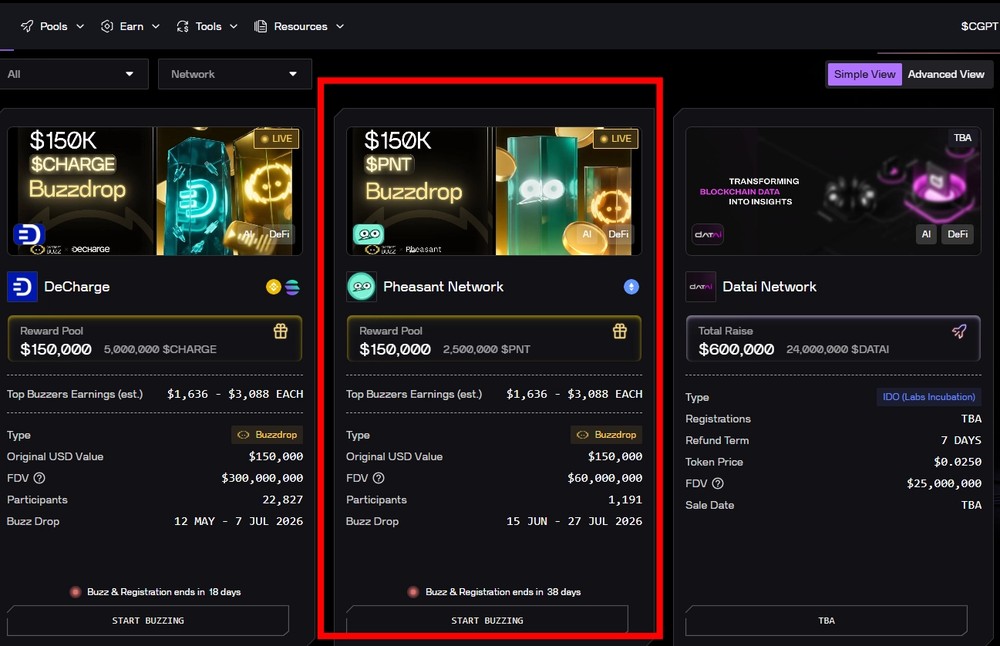Click the Solana chain icon on DeCharge
This screenshot has width=1000, height=646.
tap(292, 287)
